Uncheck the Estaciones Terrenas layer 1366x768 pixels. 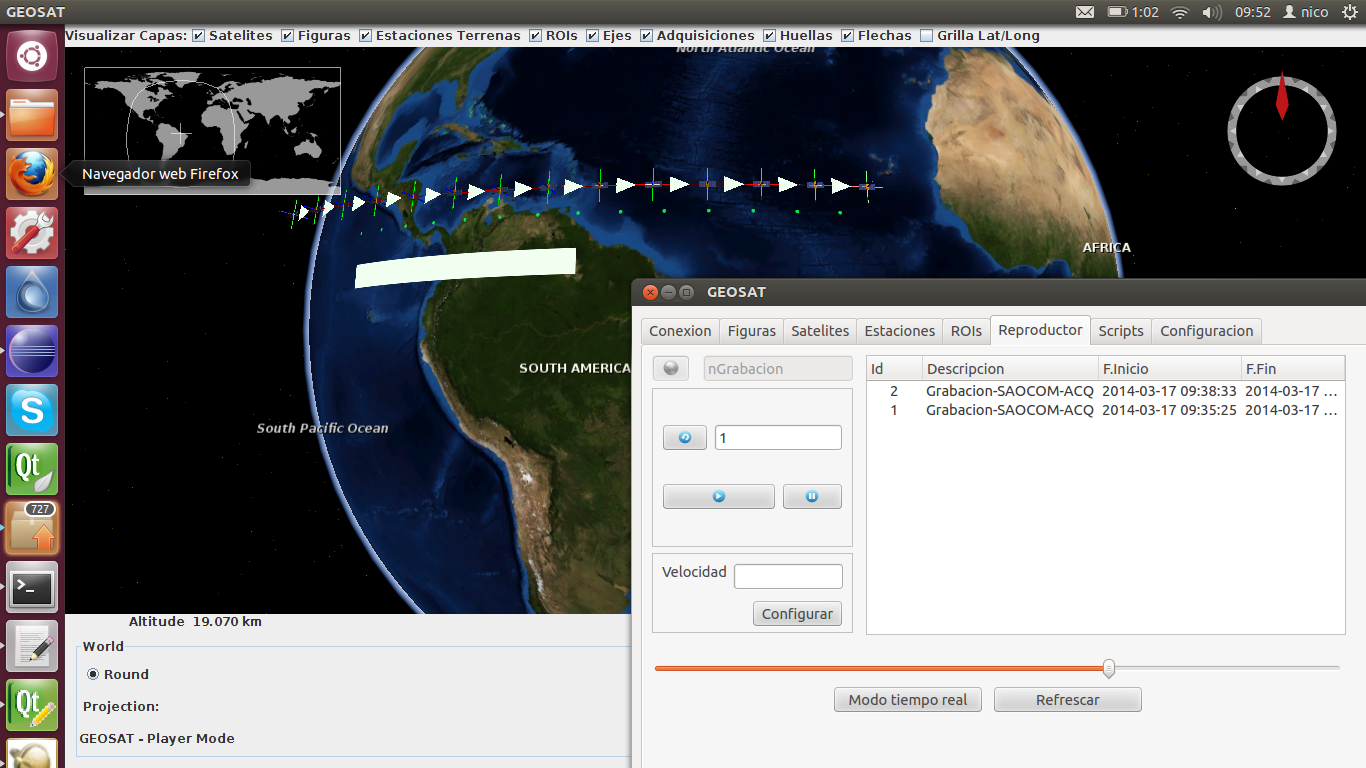click(x=366, y=36)
